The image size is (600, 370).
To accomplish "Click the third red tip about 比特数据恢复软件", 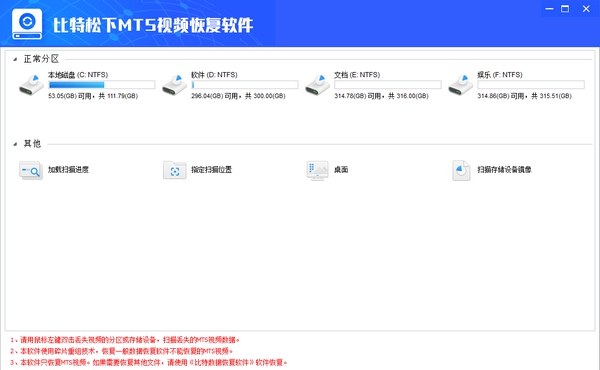I will [148, 362].
